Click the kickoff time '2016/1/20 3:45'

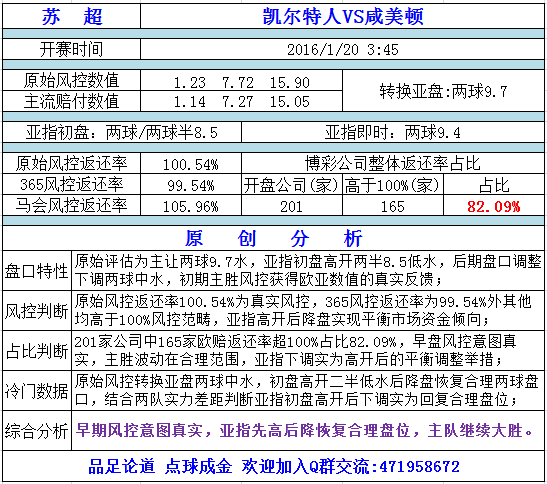click(x=343, y=50)
